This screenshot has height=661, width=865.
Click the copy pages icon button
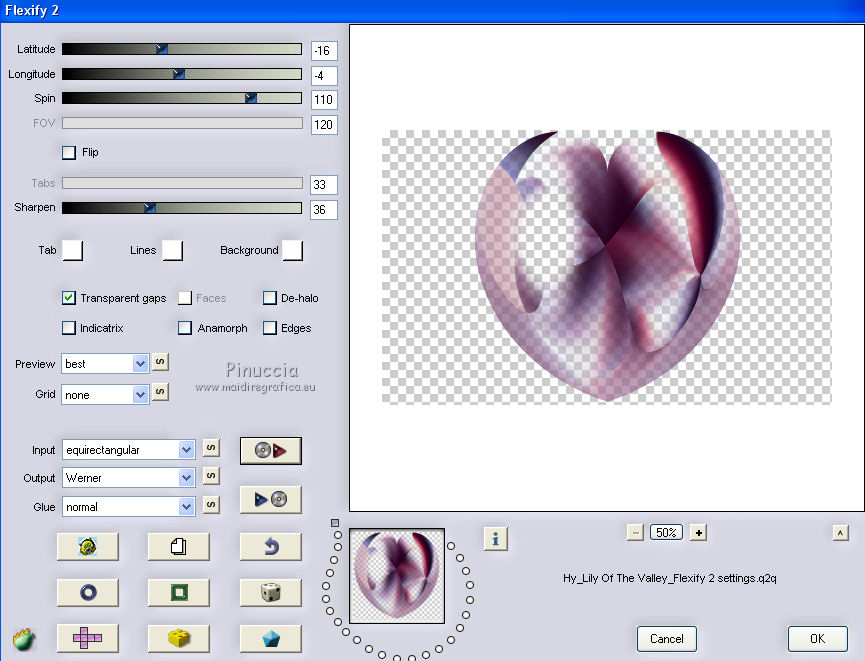(179, 547)
